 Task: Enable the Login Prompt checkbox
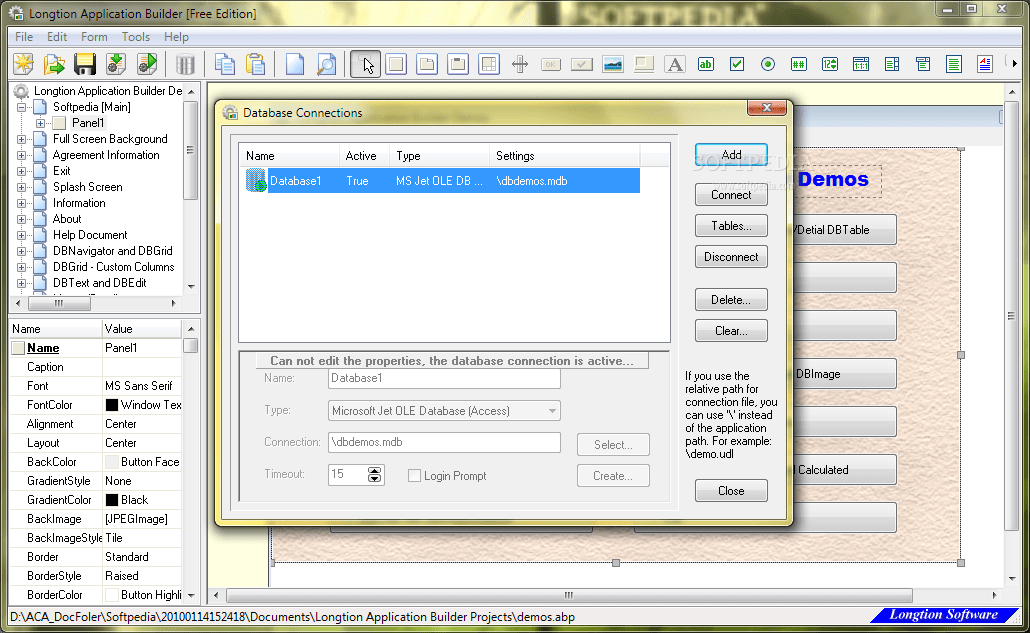pos(415,475)
